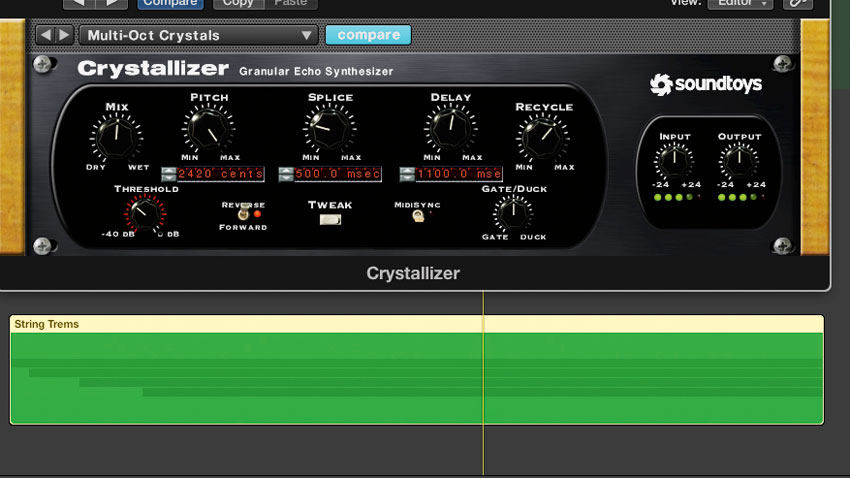Click the Output level knob

click(739, 161)
